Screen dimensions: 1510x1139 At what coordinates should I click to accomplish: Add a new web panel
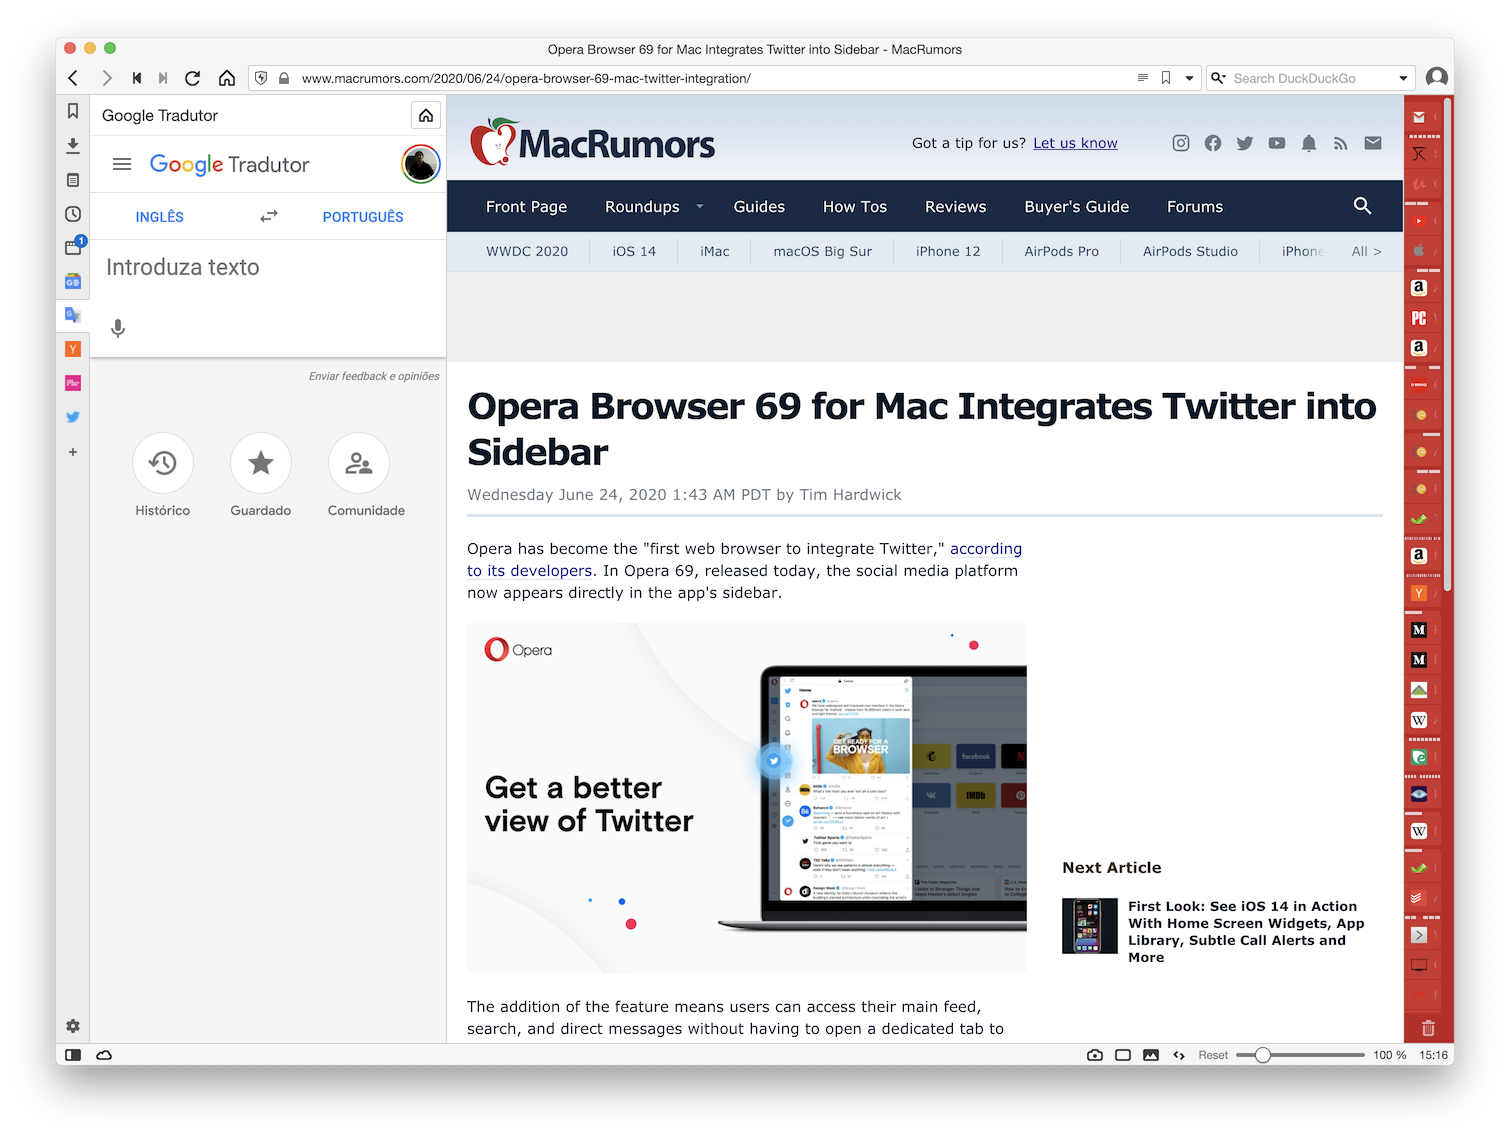73,452
